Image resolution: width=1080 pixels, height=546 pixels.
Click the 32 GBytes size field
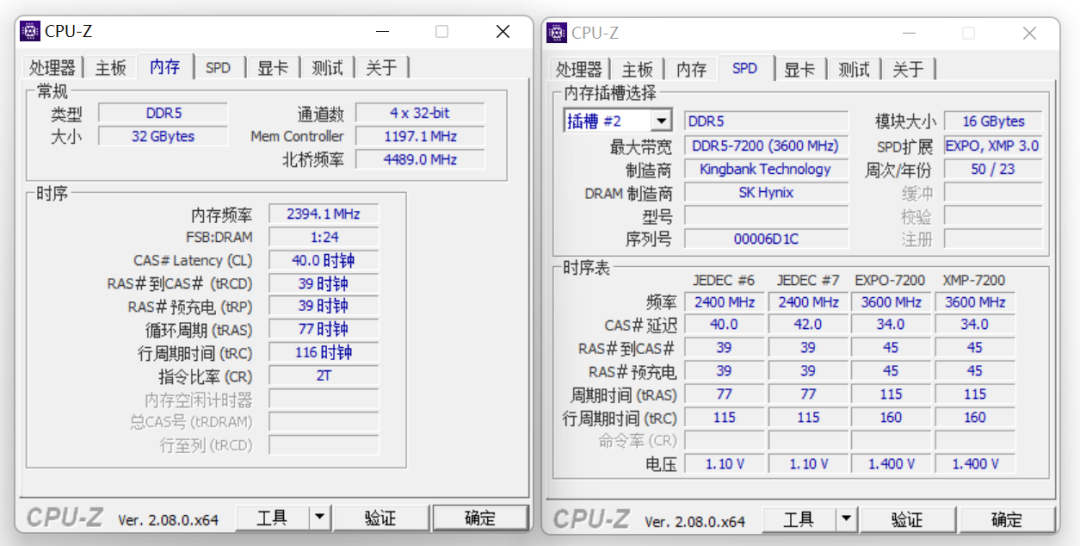(x=163, y=136)
